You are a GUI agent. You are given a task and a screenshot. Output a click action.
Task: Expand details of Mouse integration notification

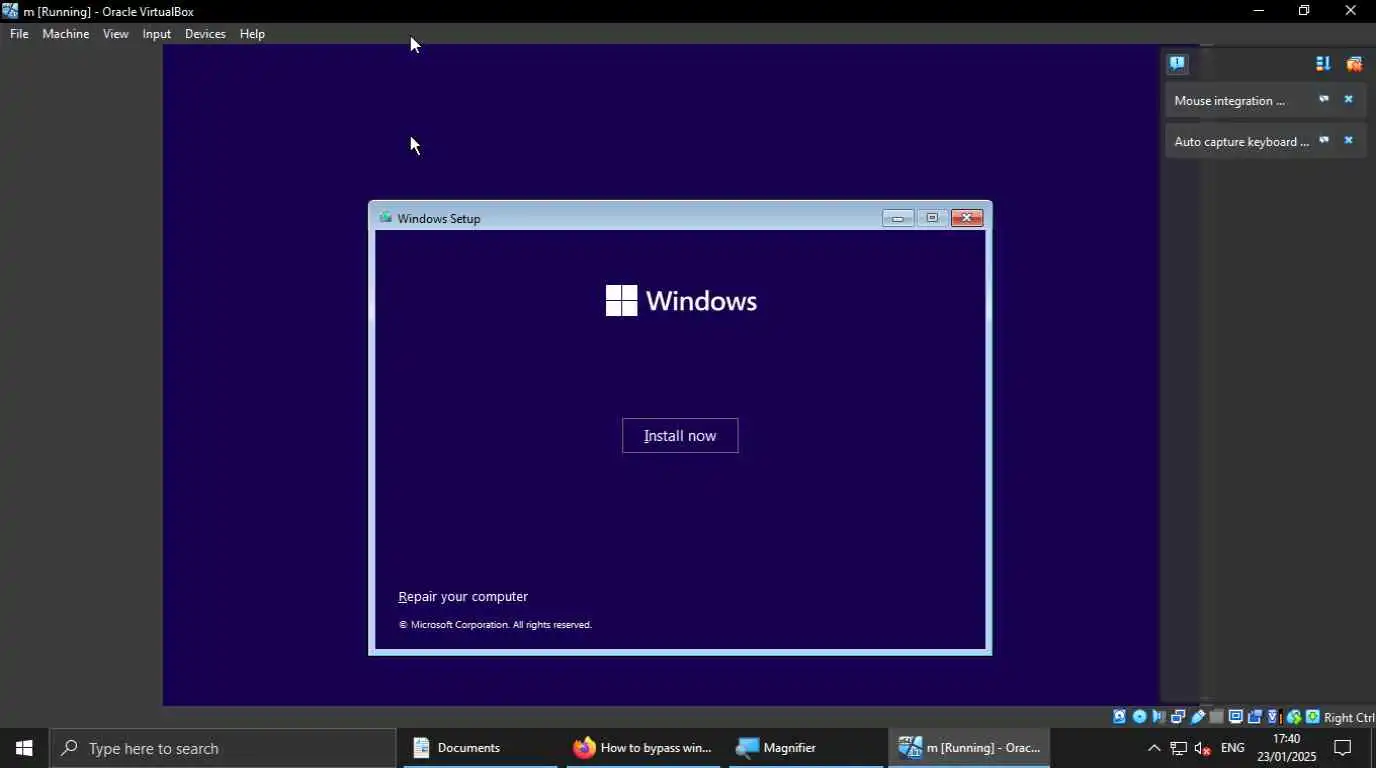(x=1324, y=100)
